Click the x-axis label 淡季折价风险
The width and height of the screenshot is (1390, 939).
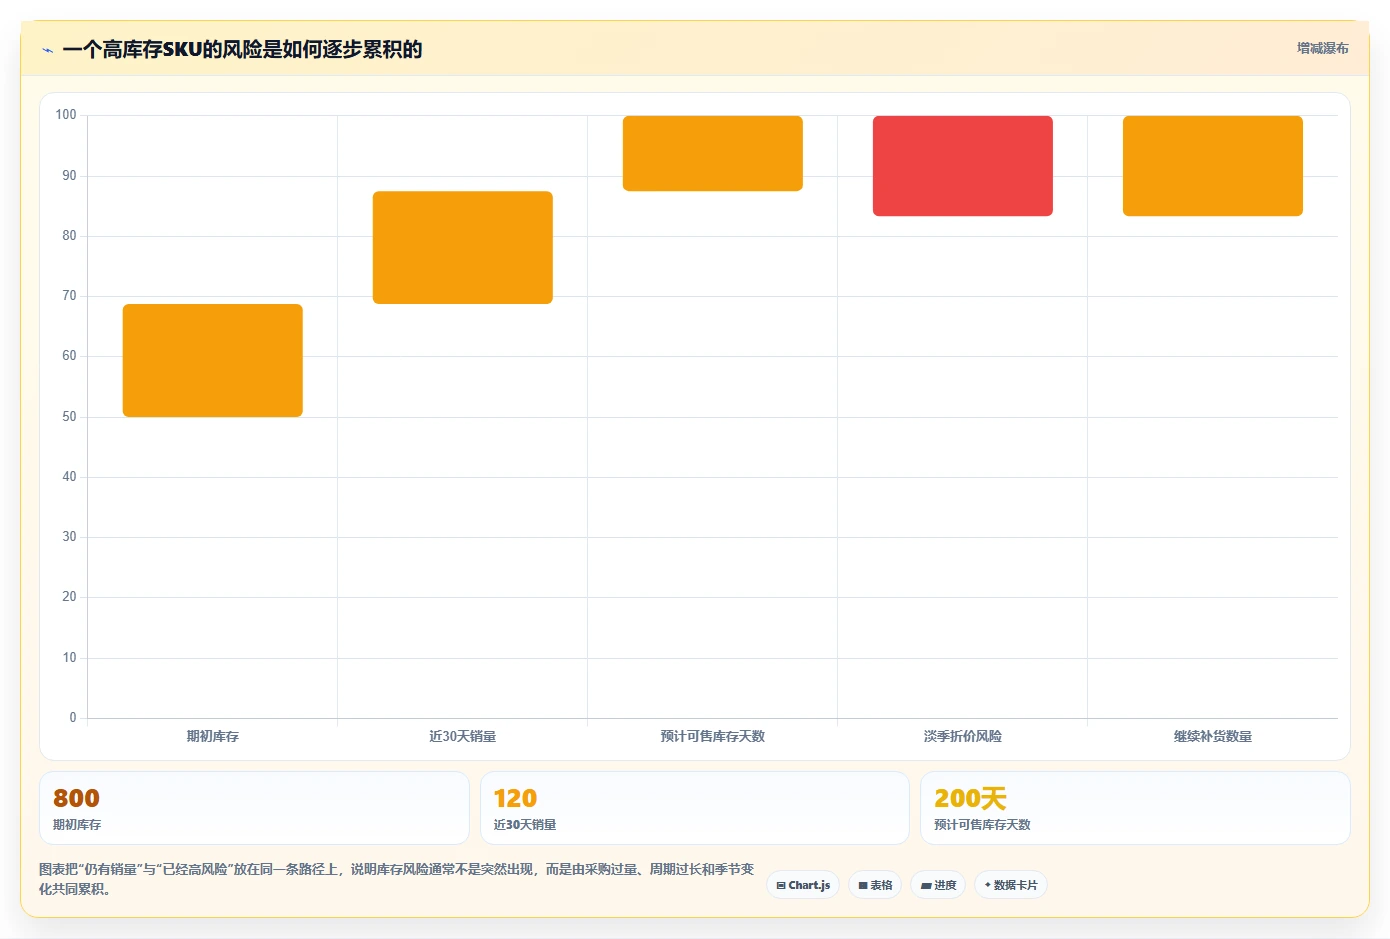coord(963,736)
